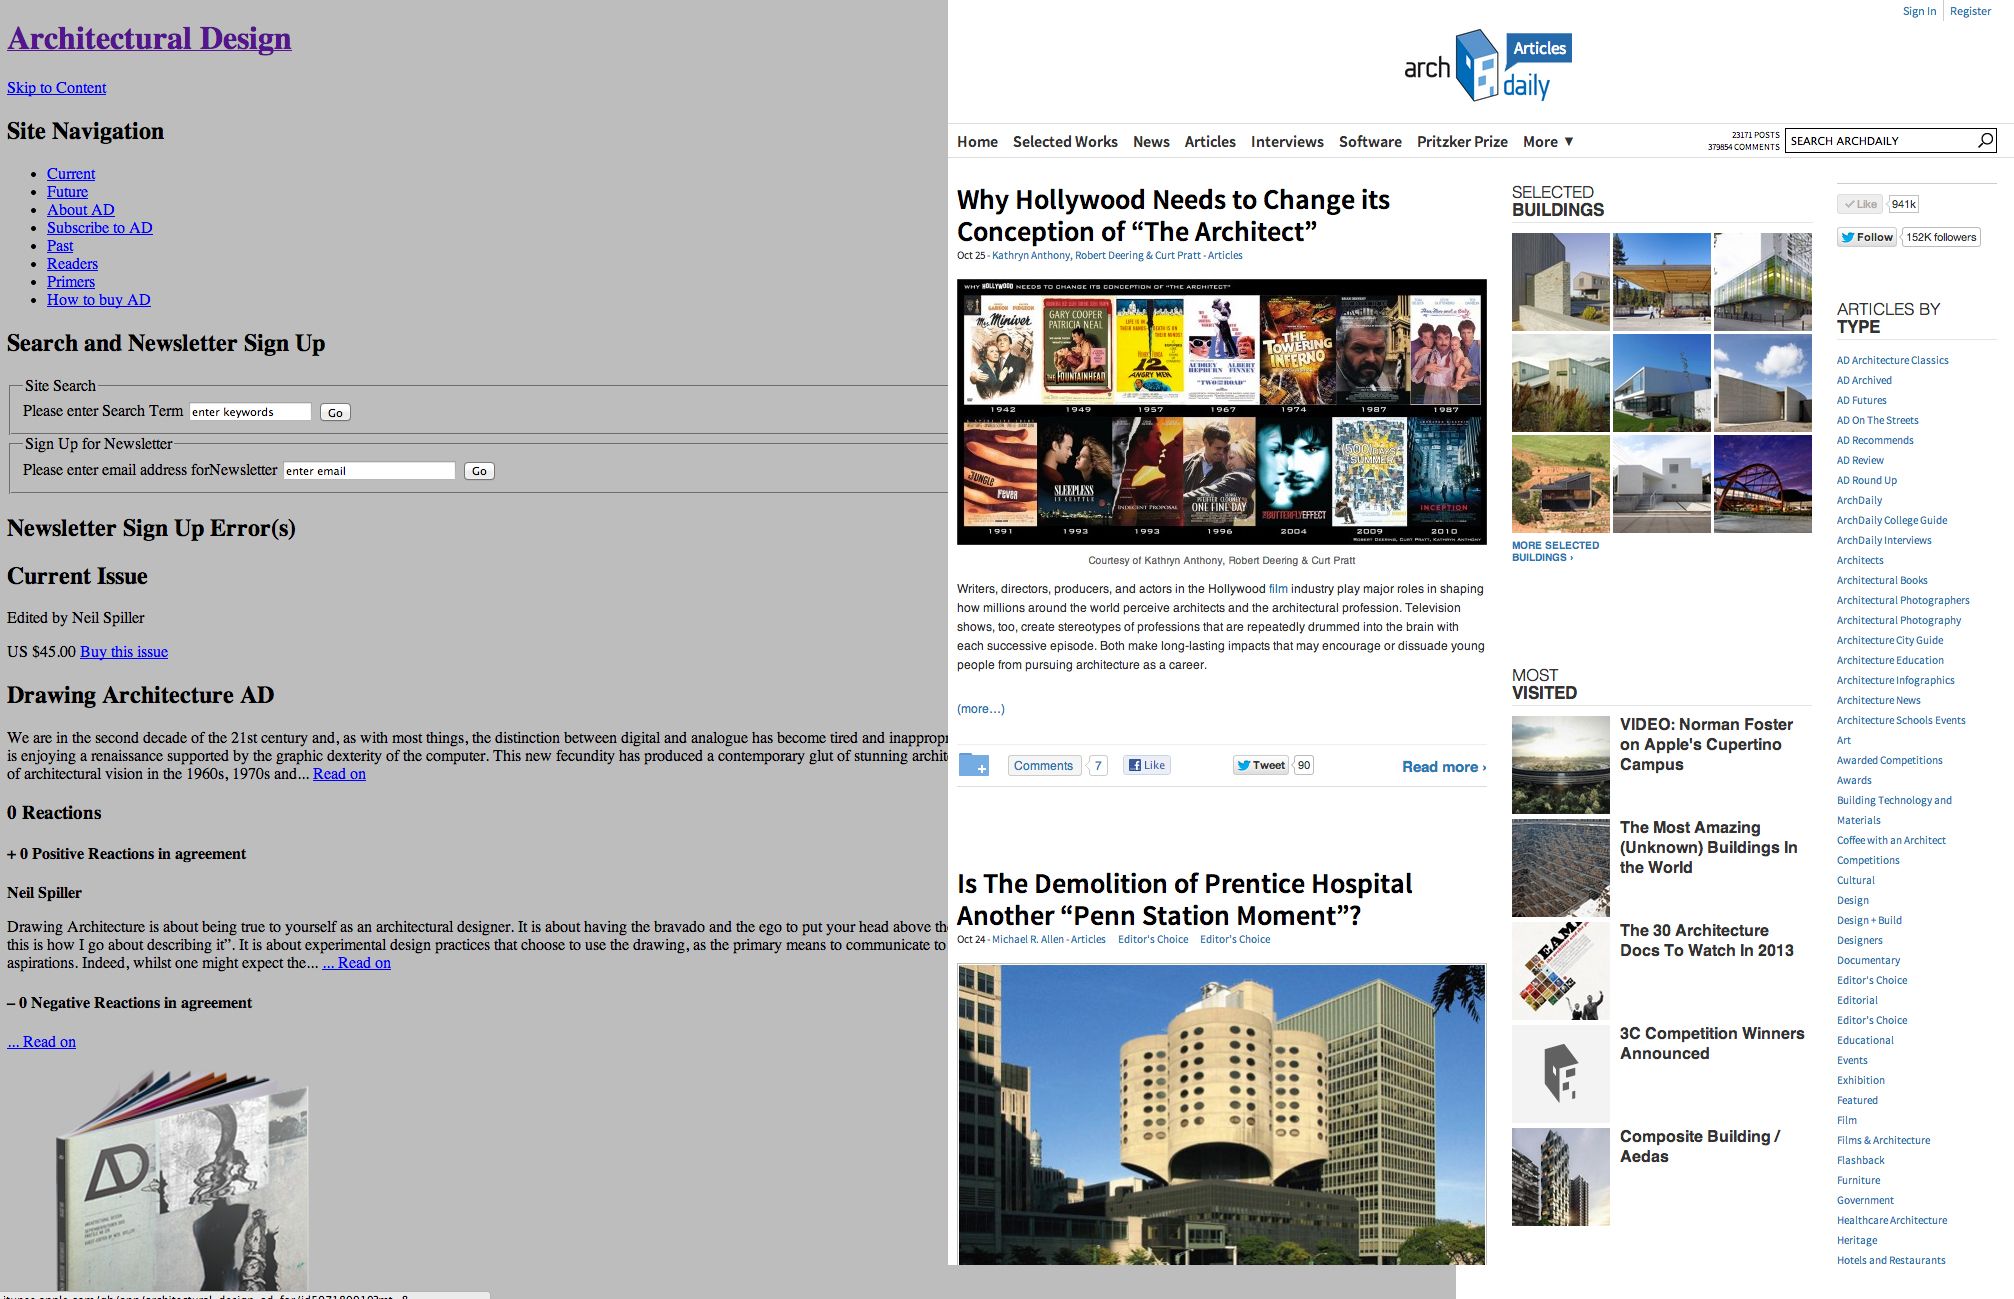Click the Register link
Screen dimensions: 2014x1299
(1970, 11)
